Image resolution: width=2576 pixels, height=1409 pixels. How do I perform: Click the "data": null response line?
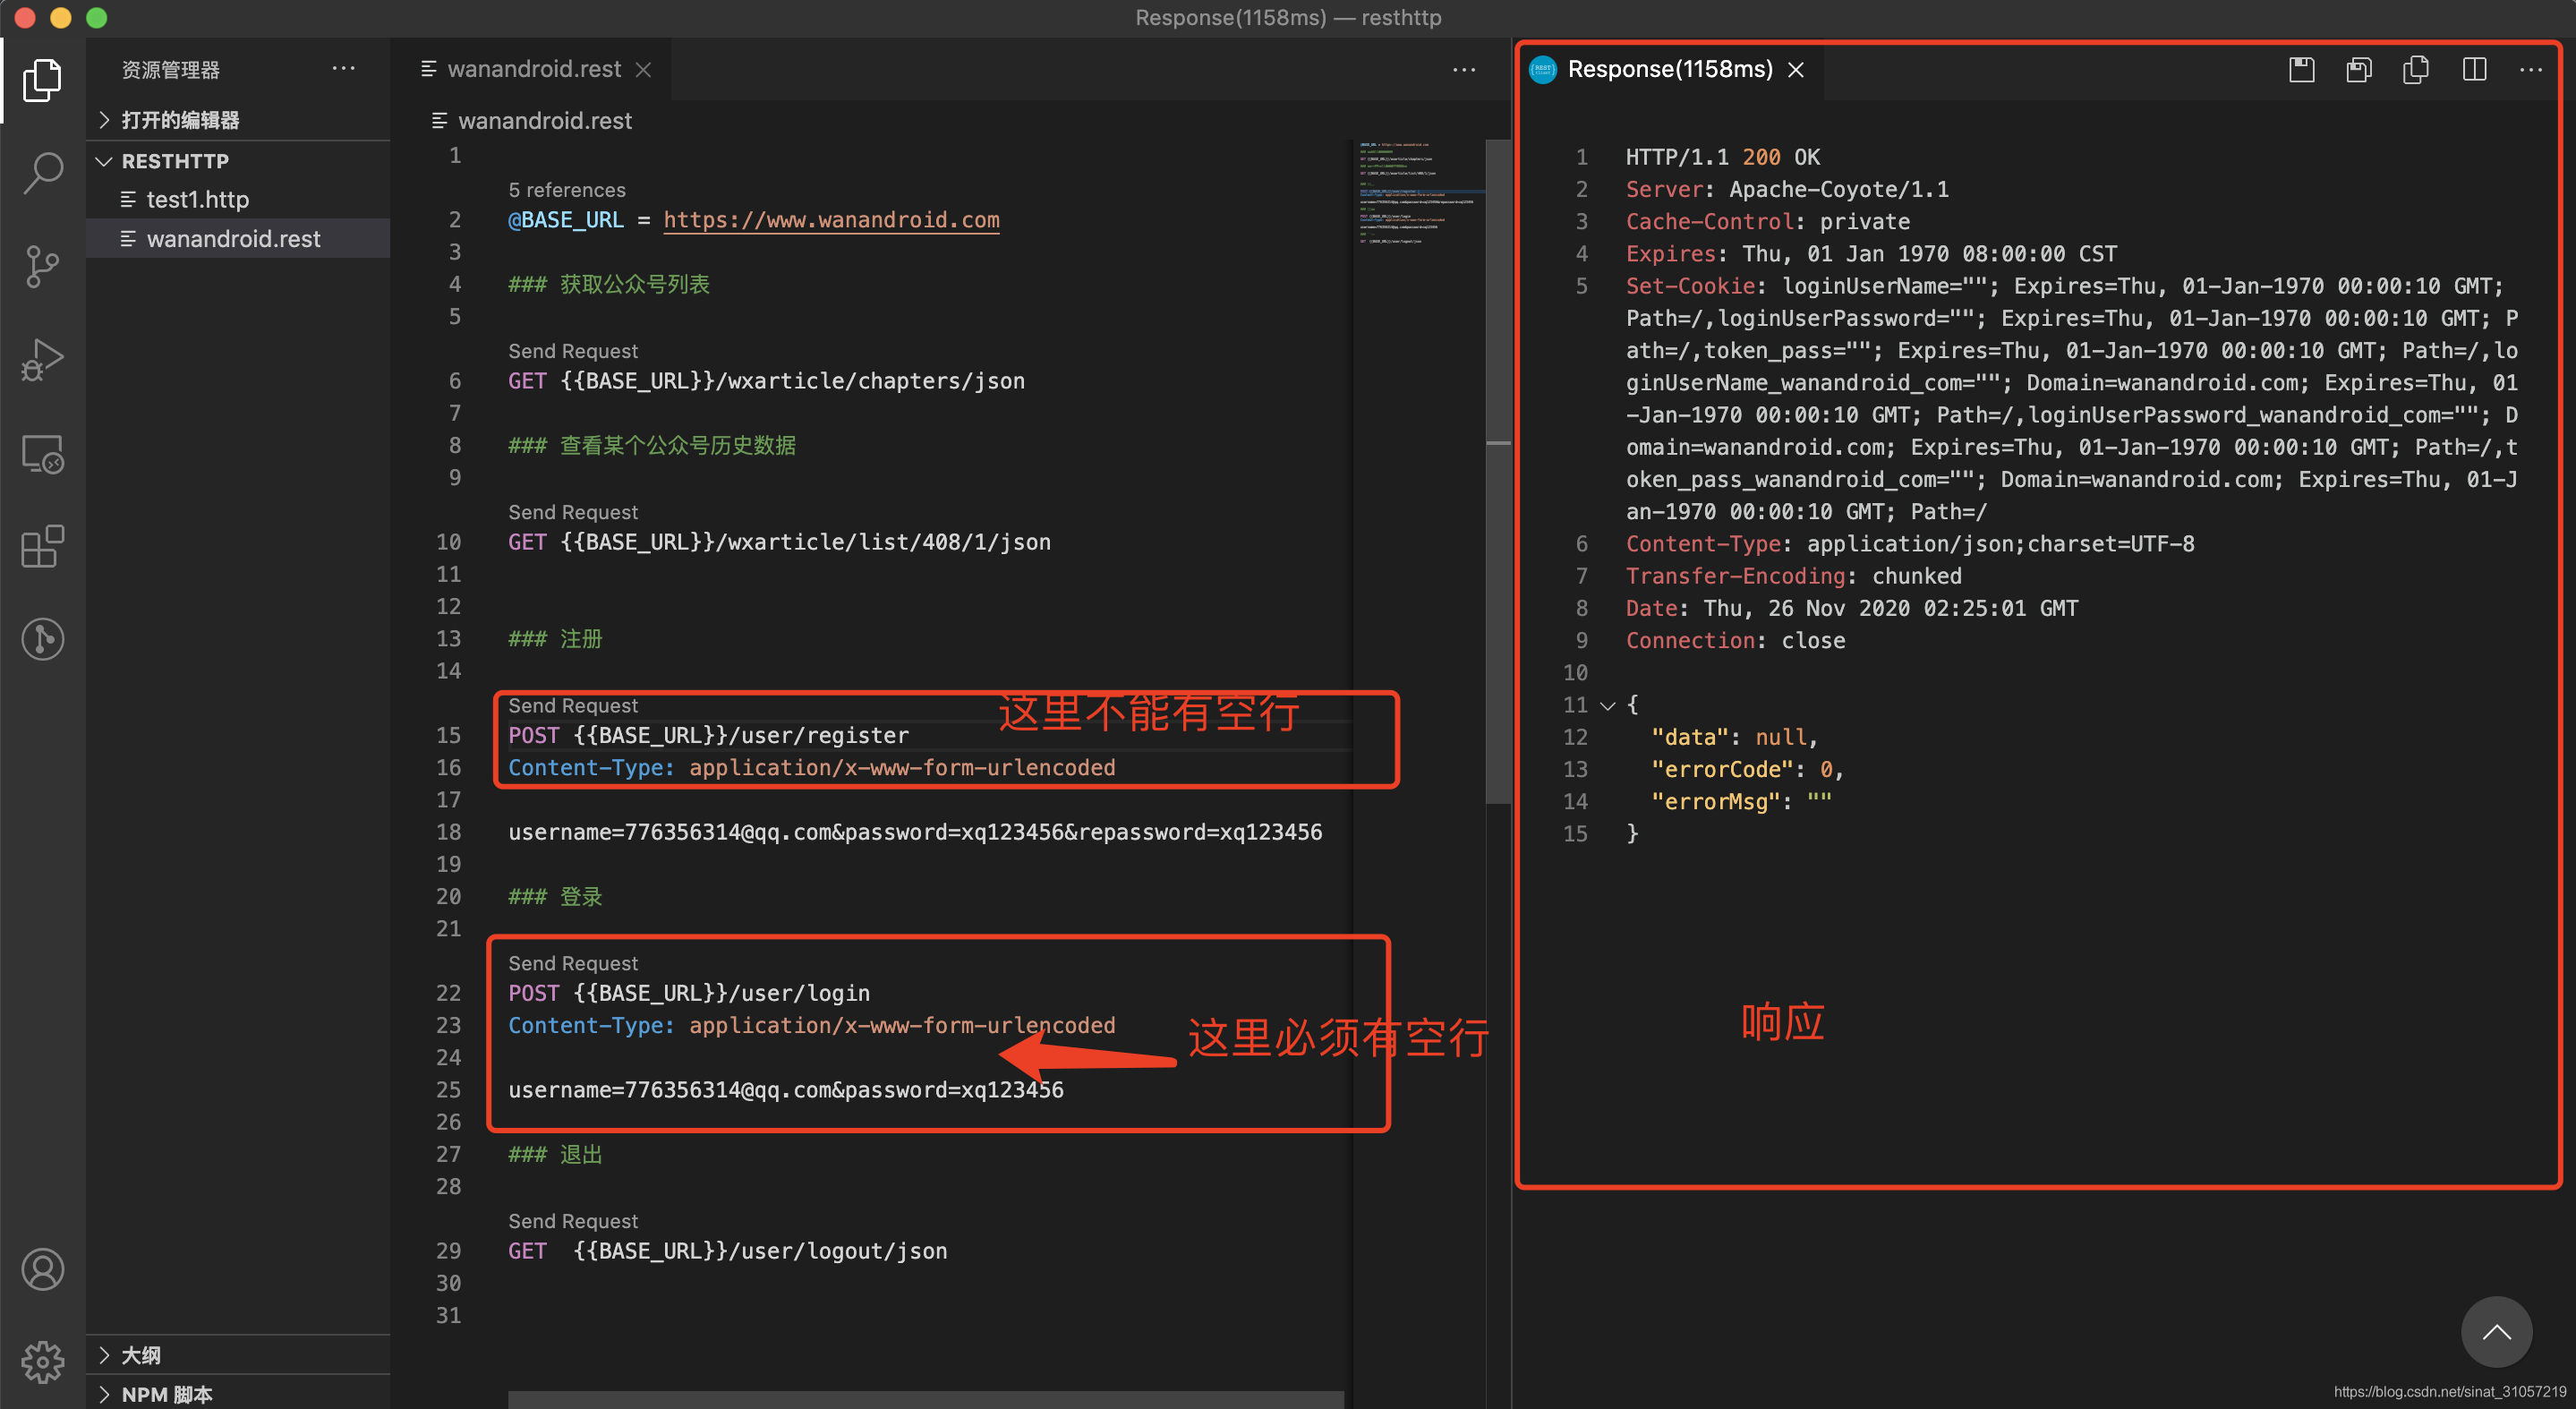click(1734, 737)
